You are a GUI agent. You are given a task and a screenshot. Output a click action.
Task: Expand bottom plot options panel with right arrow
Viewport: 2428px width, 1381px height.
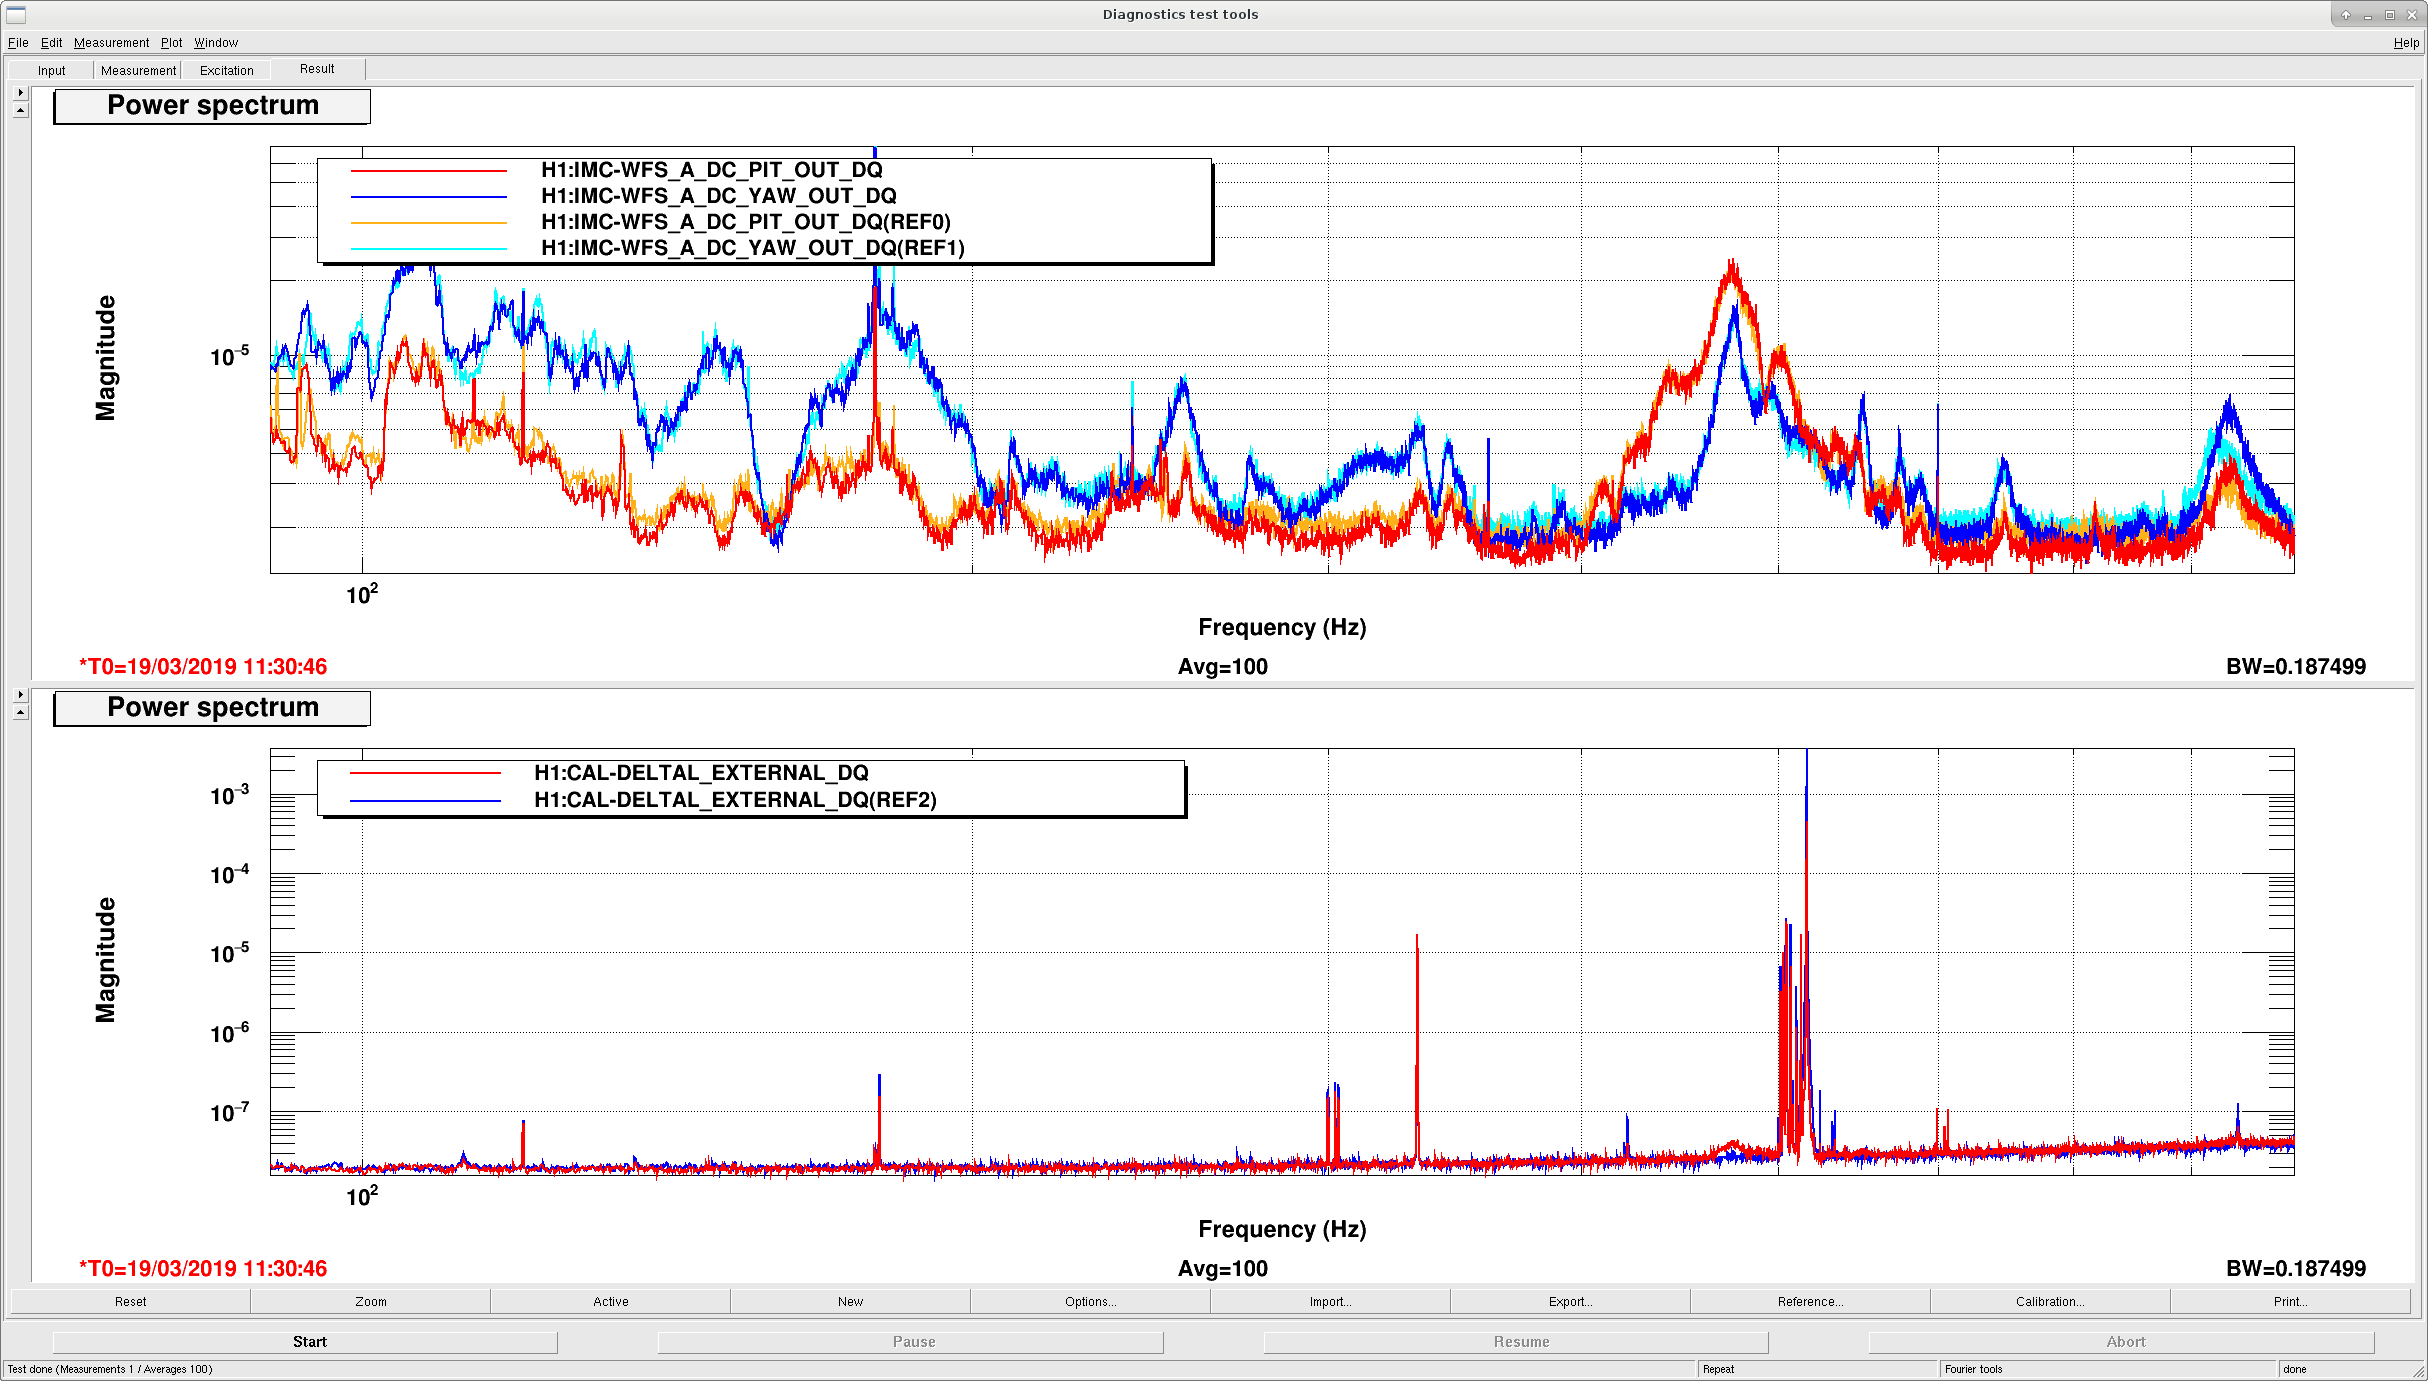(21, 695)
